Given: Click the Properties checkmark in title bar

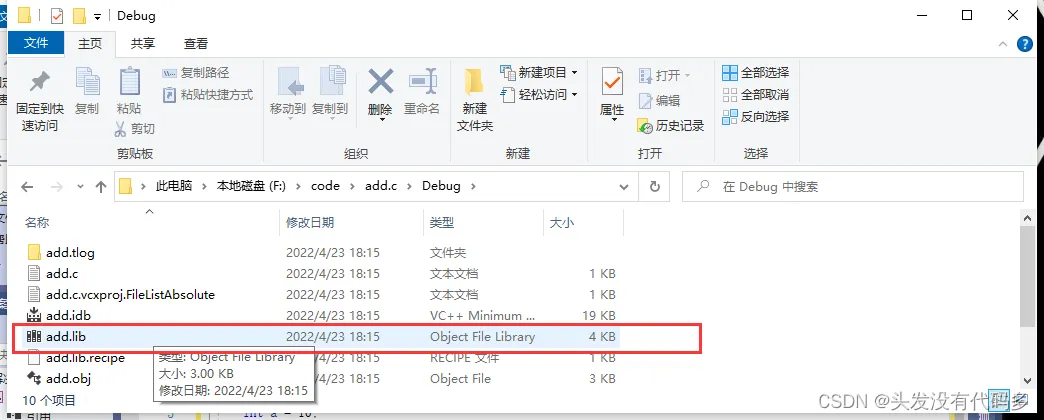Looking at the screenshot, I should pyautogui.click(x=57, y=15).
